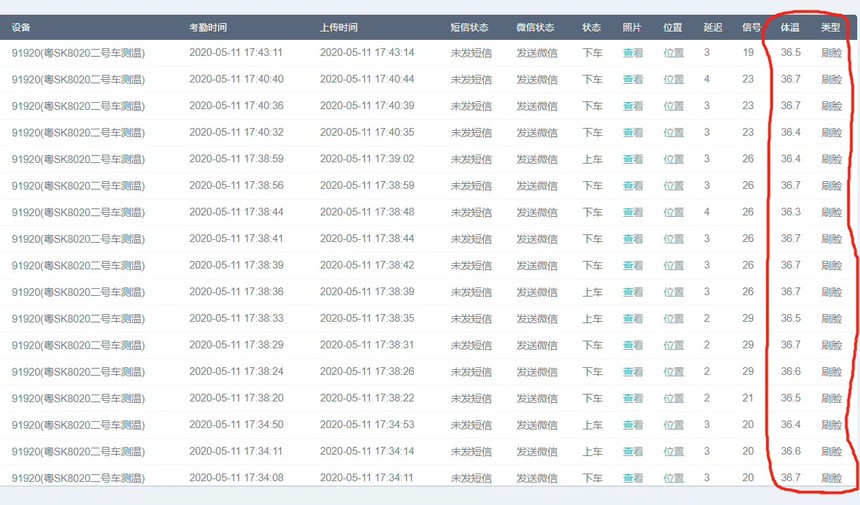Click the 上传时间 column header
Viewport: 860px width, 505px height.
tap(338, 27)
